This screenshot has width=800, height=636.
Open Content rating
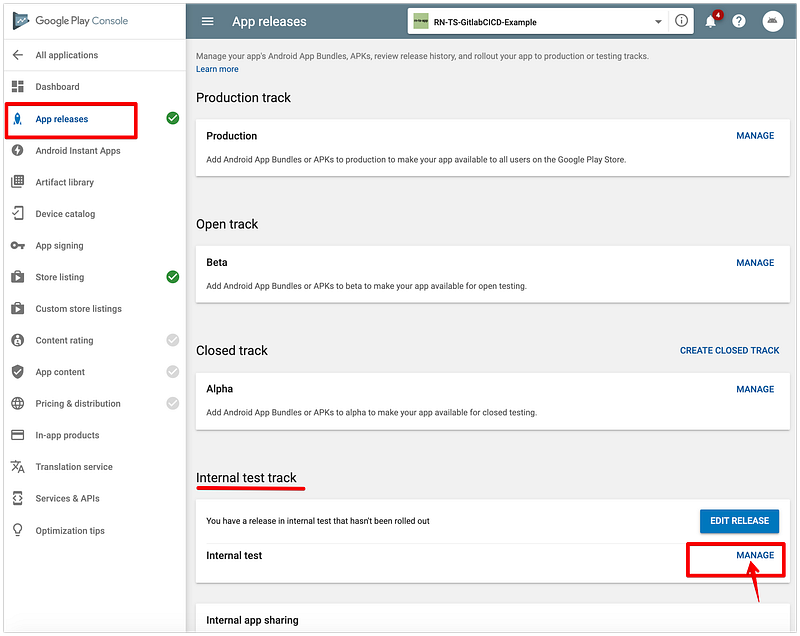tap(64, 340)
